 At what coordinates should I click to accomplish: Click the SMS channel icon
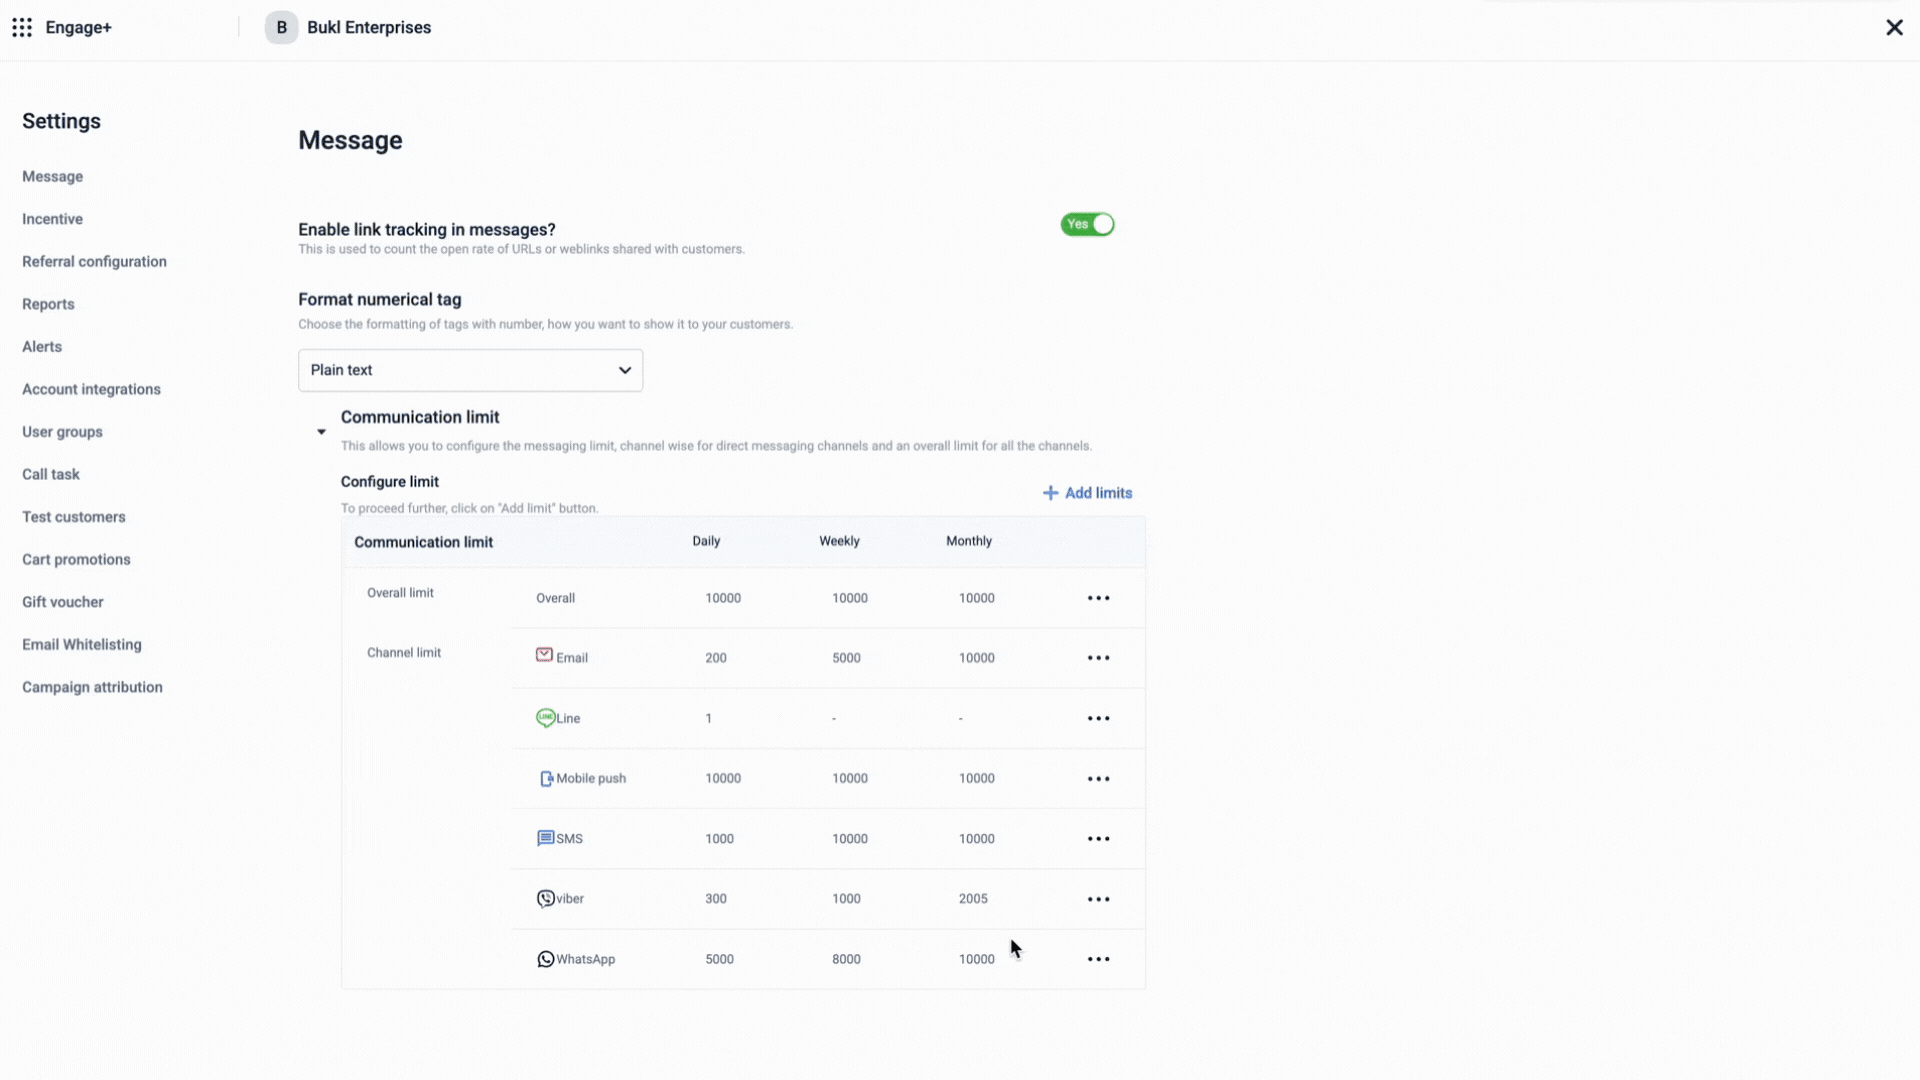click(x=546, y=838)
